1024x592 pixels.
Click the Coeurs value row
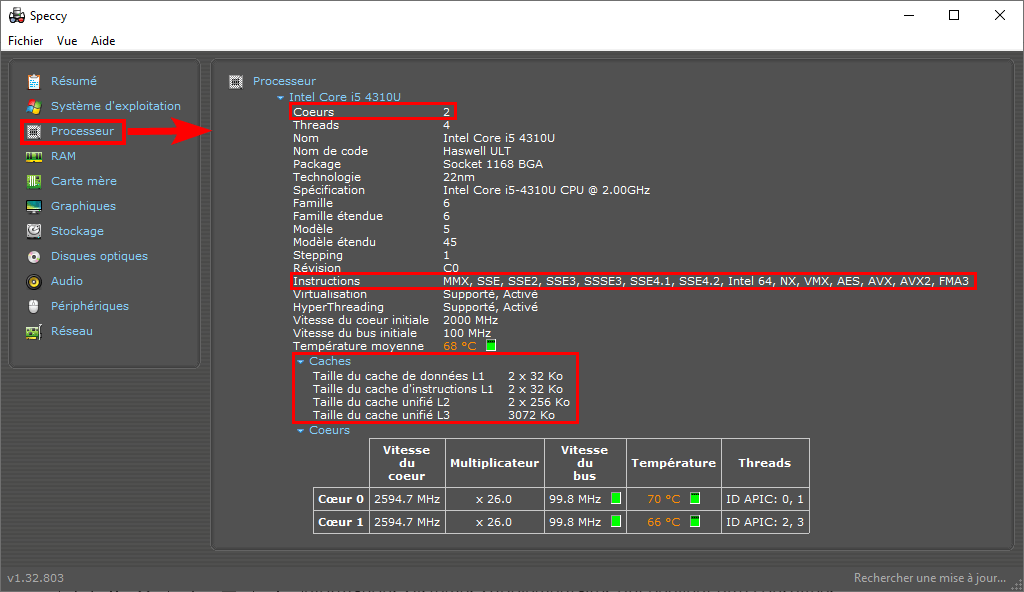(x=372, y=112)
